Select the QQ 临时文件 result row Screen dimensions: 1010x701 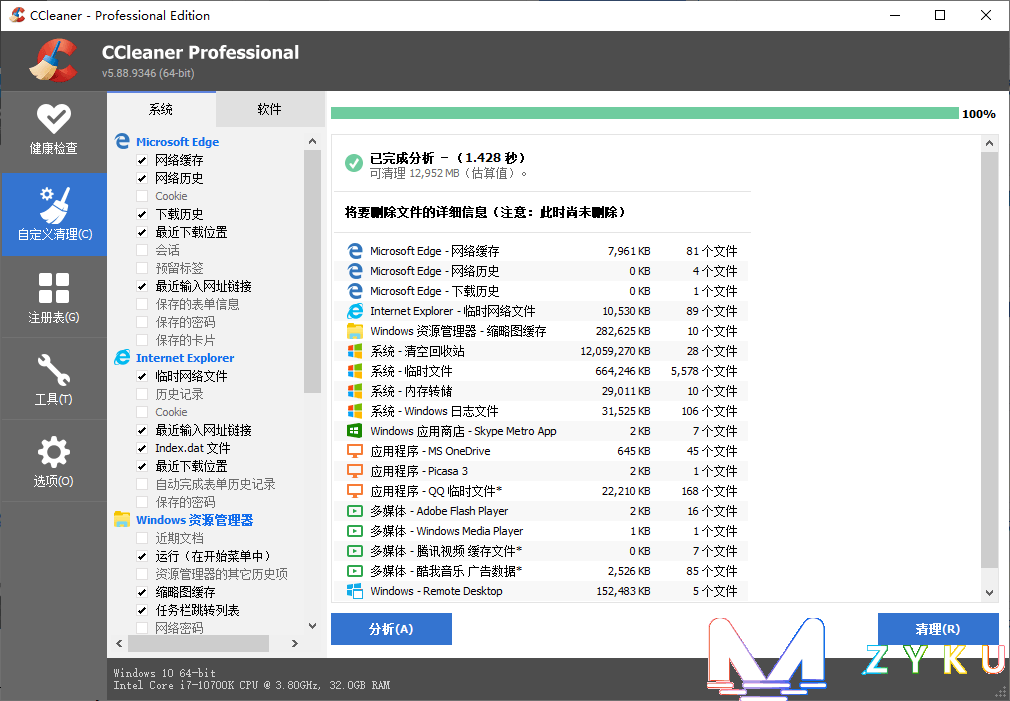[542, 491]
